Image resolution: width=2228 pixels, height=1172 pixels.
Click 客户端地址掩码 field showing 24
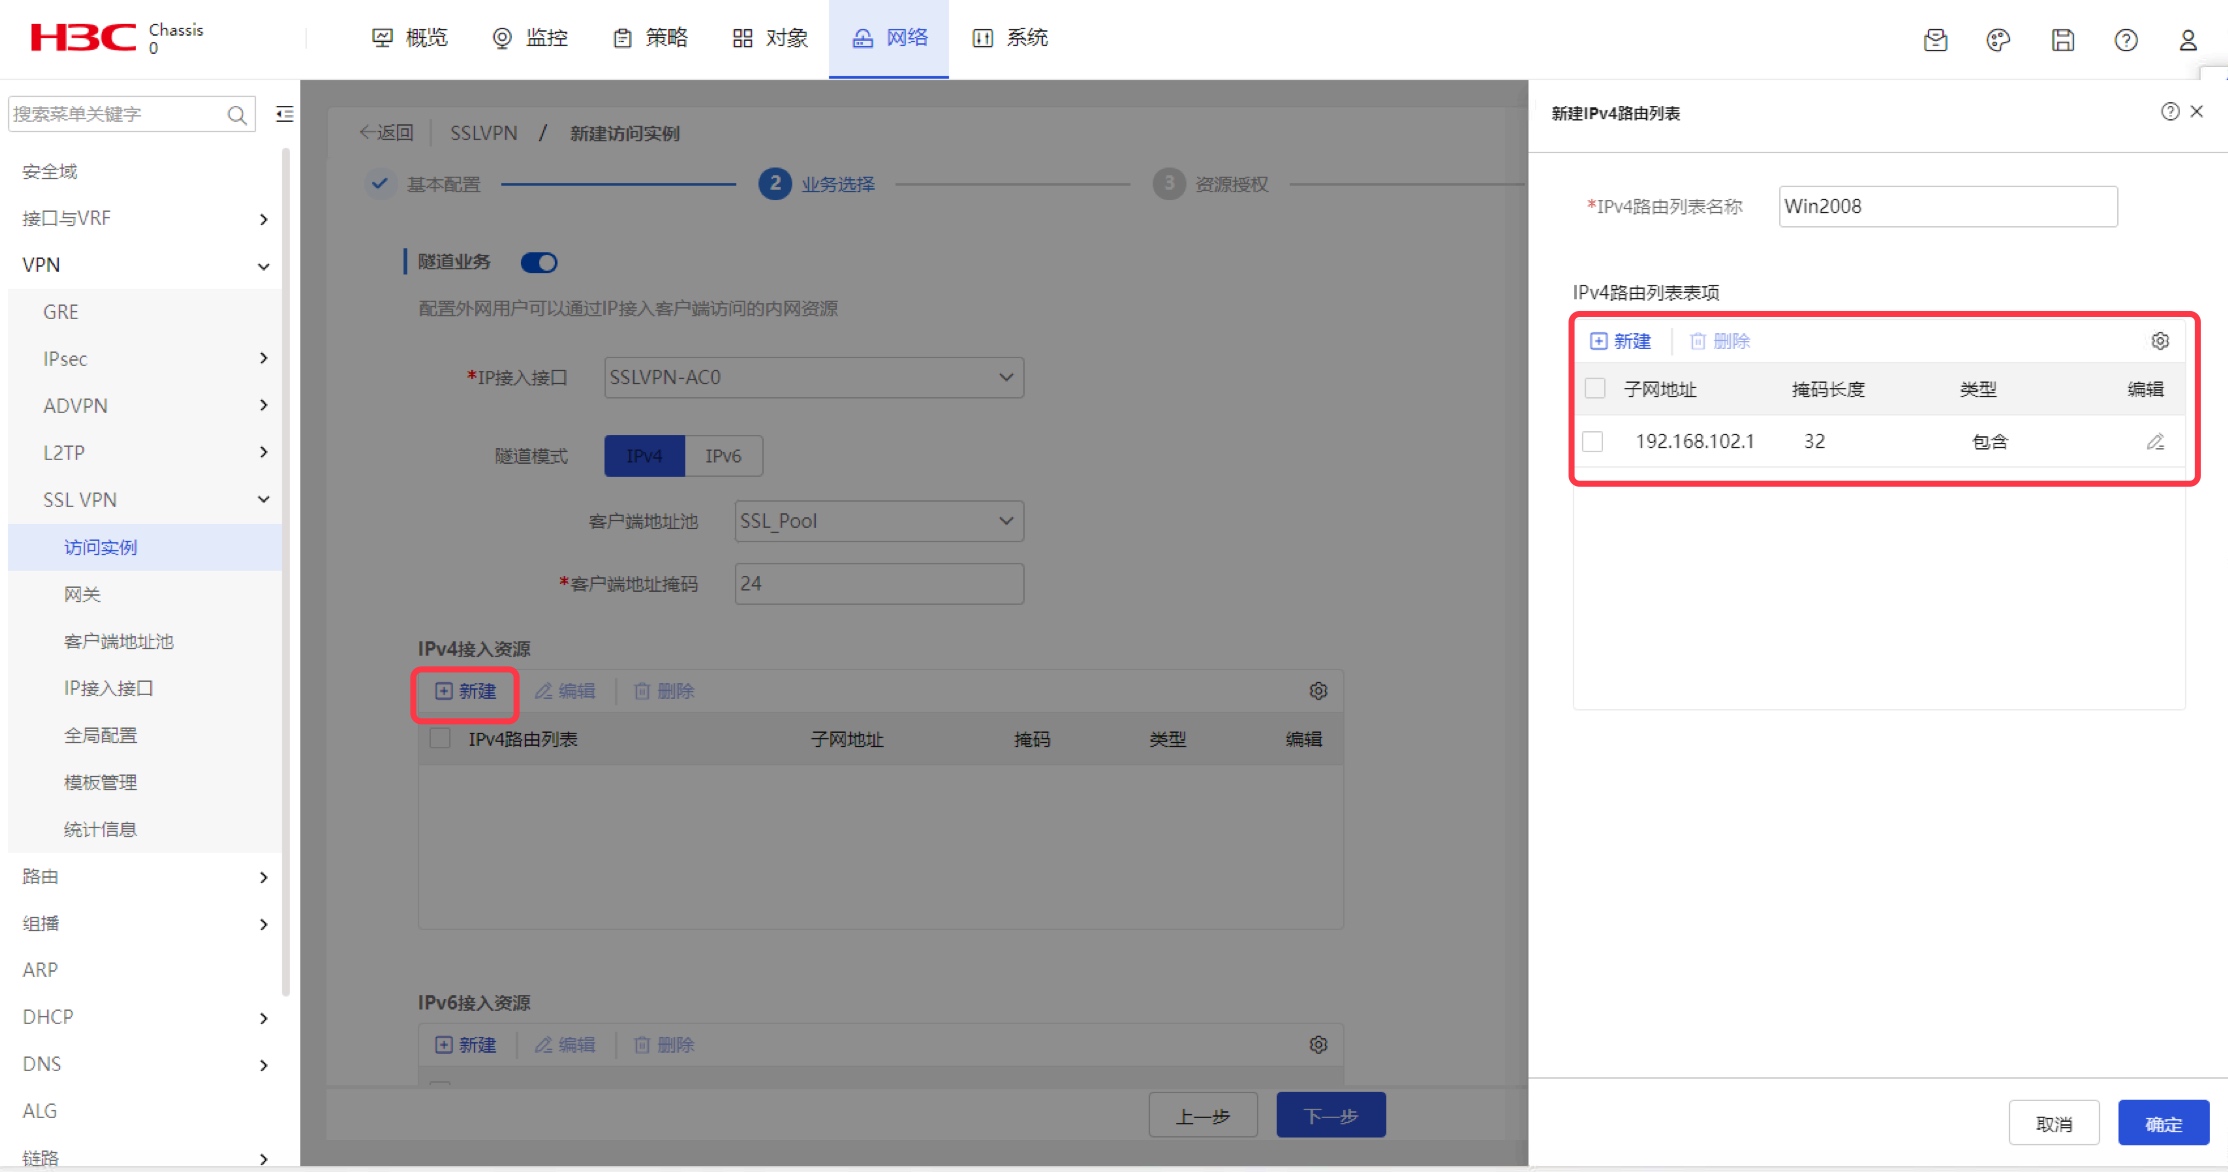pyautogui.click(x=879, y=584)
